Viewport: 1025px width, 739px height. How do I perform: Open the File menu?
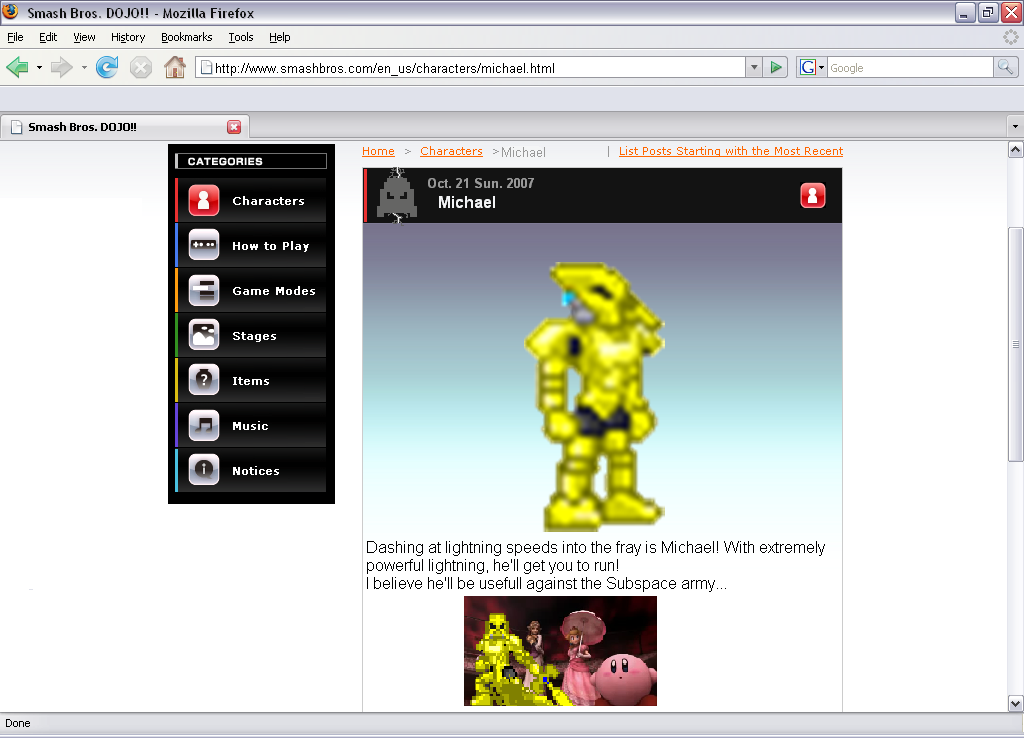[15, 37]
